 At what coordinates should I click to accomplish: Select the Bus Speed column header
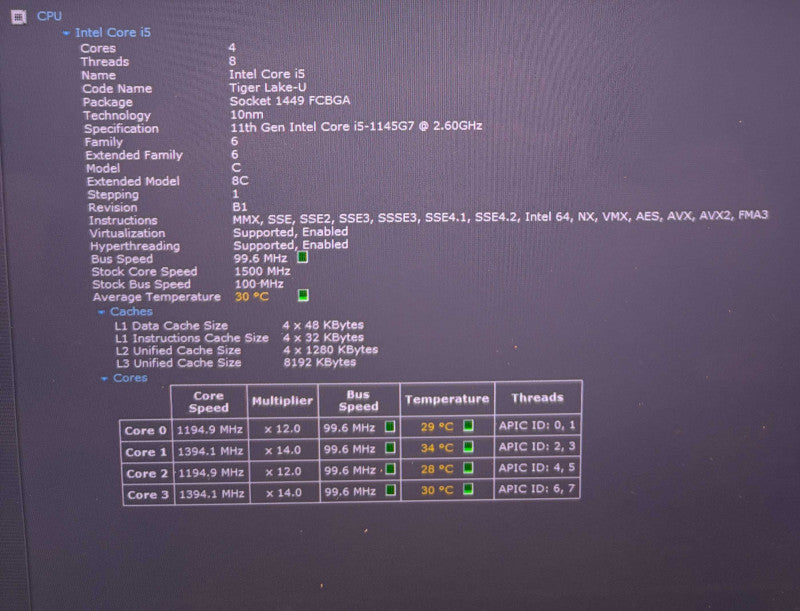pyautogui.click(x=359, y=400)
